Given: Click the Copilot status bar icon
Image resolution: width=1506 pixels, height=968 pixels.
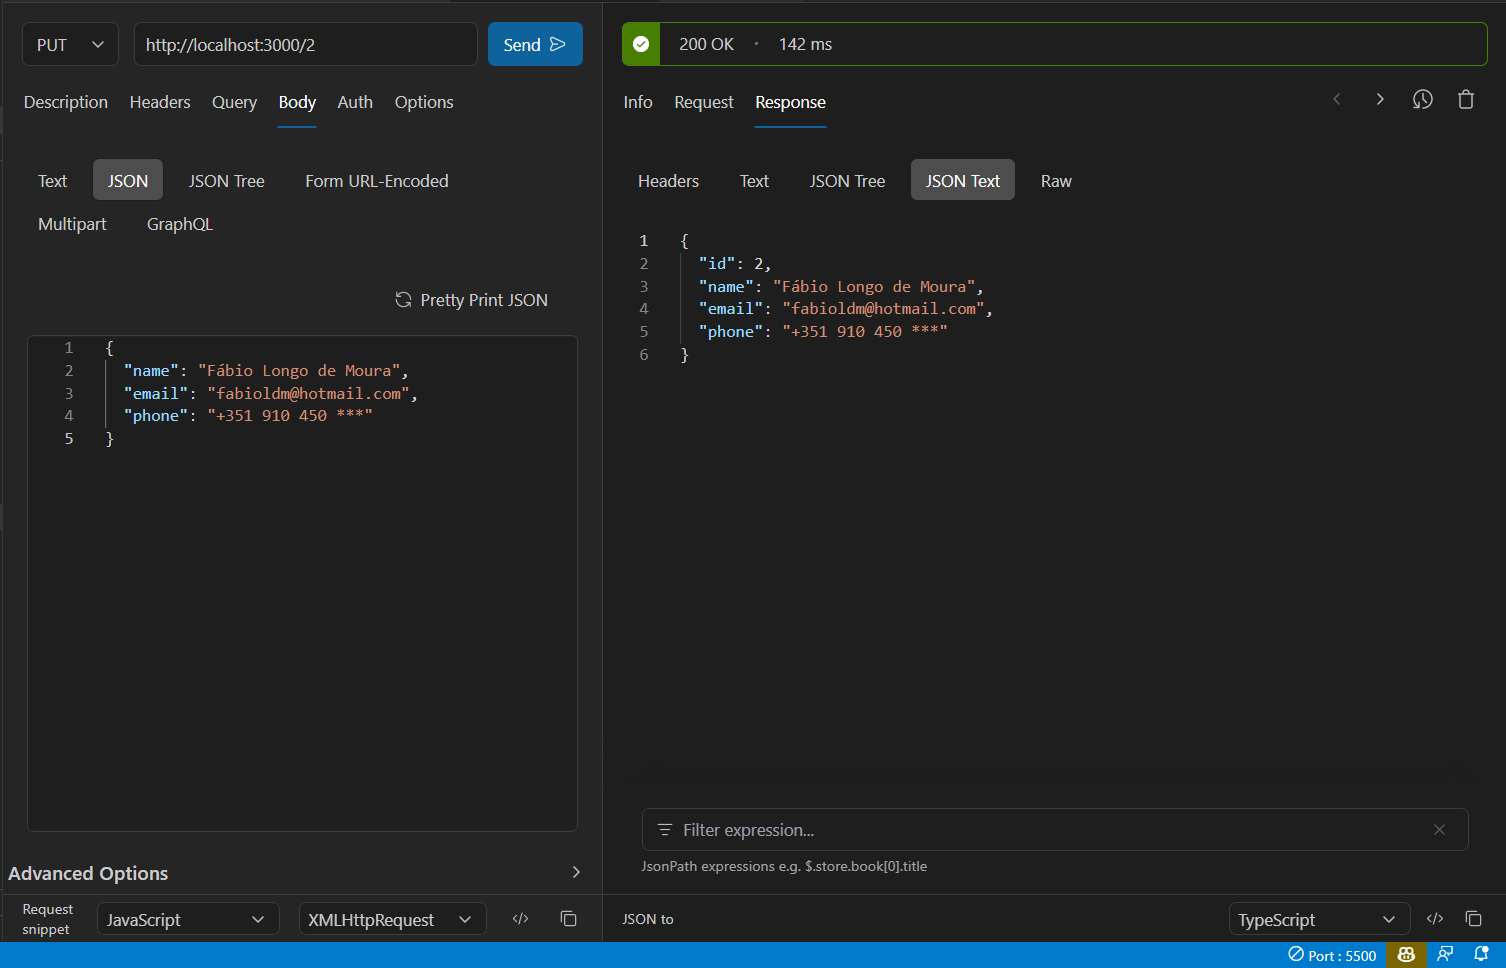Looking at the screenshot, I should tap(1406, 955).
